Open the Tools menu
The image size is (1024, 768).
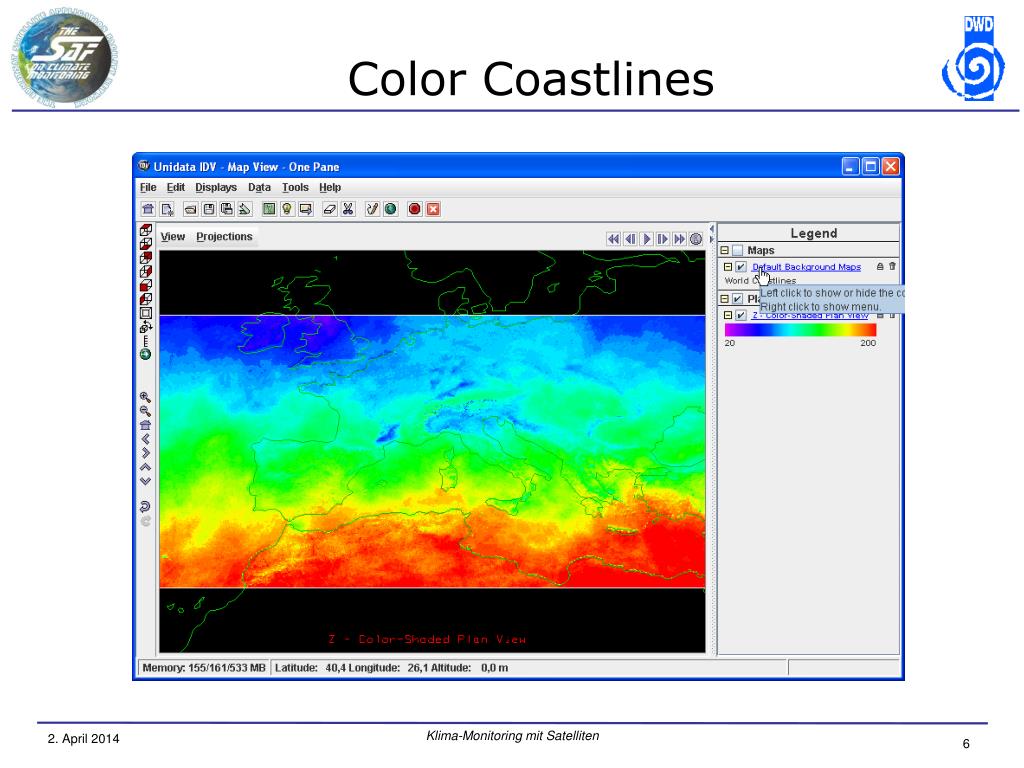(295, 187)
